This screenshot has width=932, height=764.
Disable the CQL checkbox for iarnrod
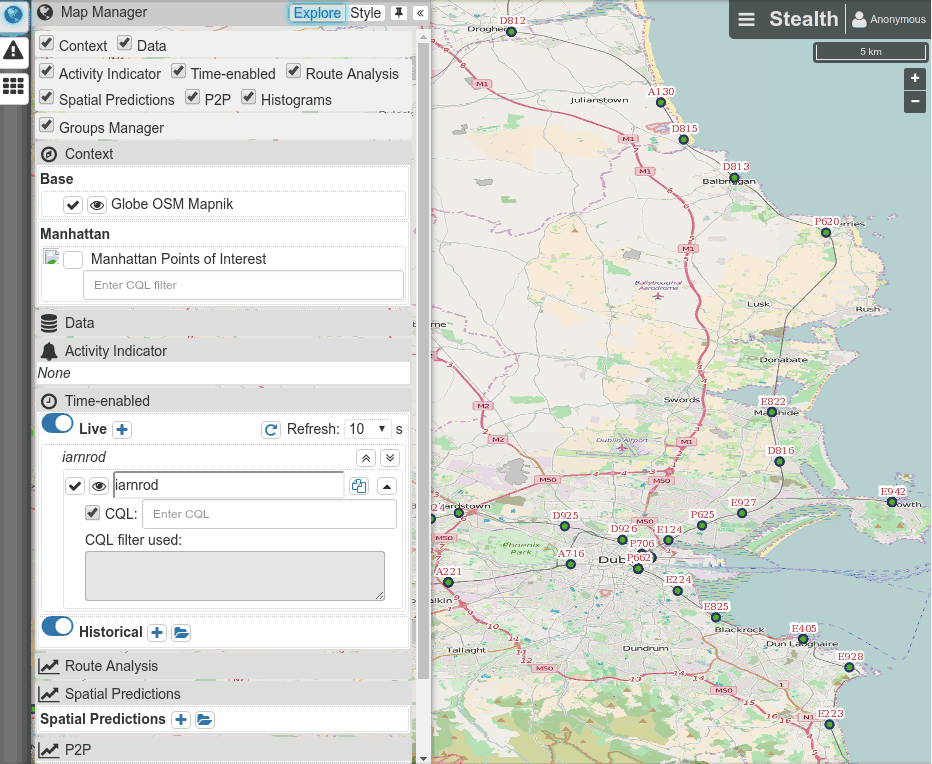pyautogui.click(x=93, y=513)
